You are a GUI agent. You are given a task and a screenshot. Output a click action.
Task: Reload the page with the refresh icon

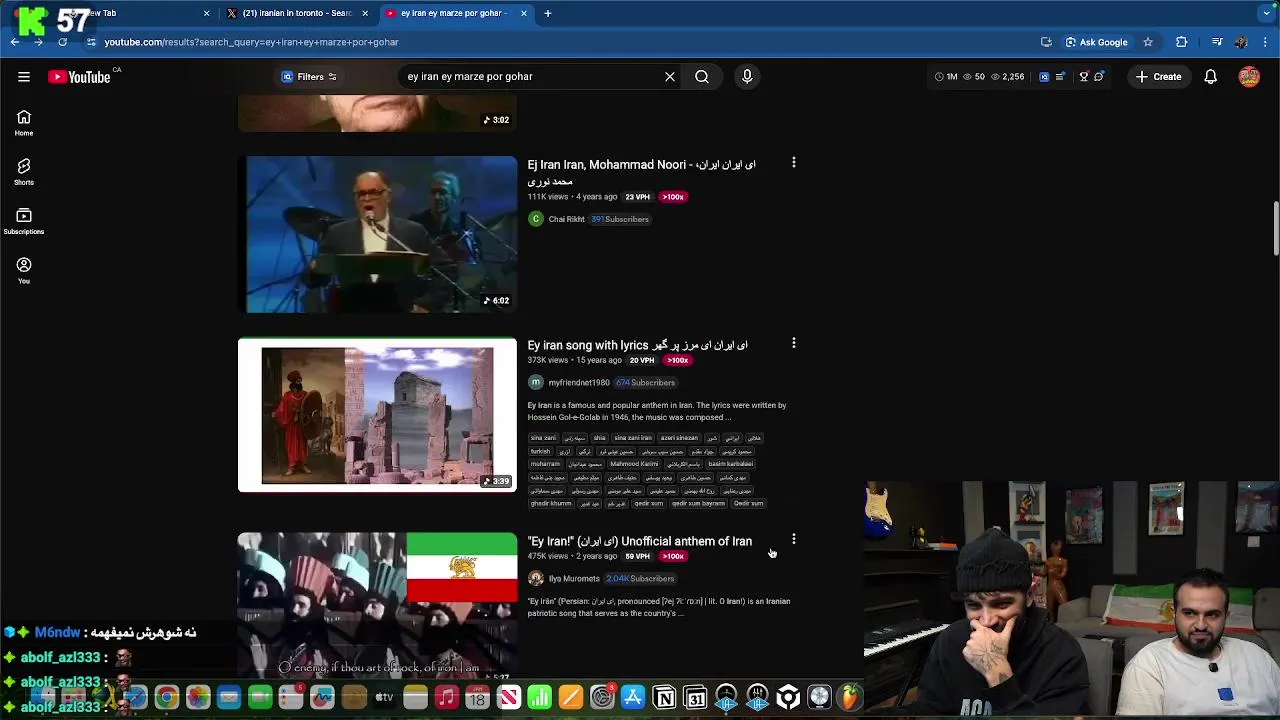pyautogui.click(x=62, y=42)
